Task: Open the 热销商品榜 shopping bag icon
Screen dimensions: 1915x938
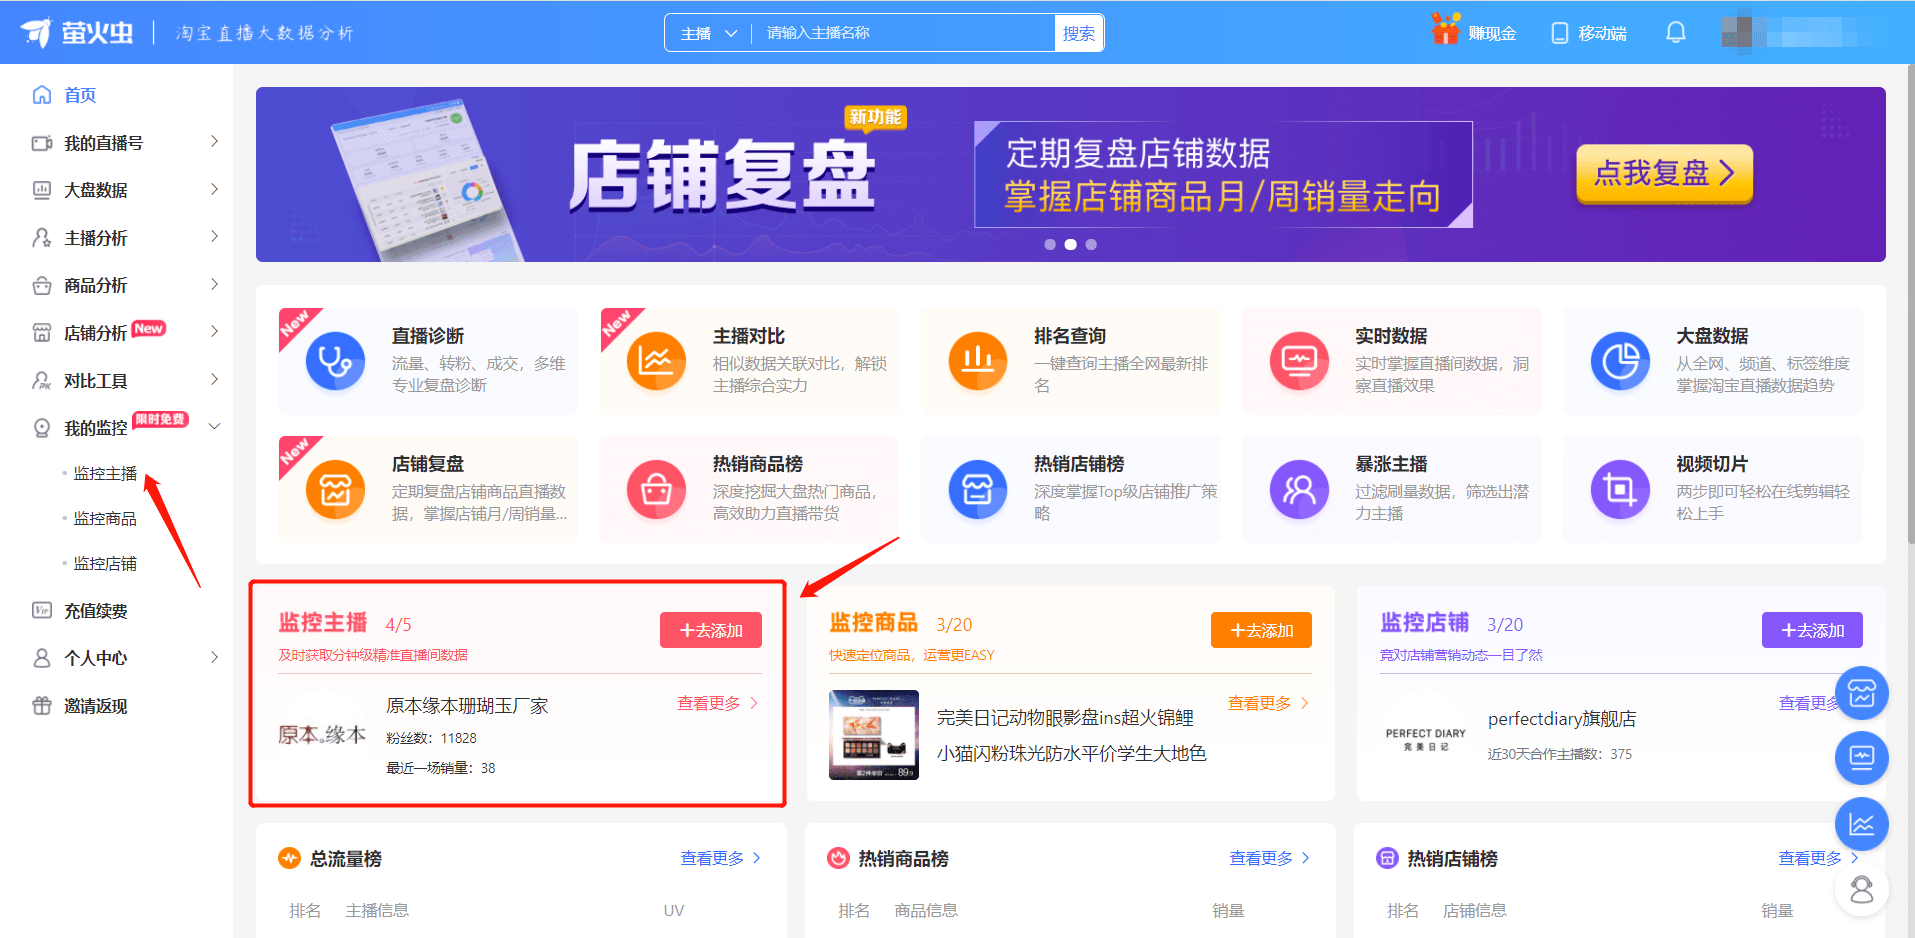Action: 656,489
